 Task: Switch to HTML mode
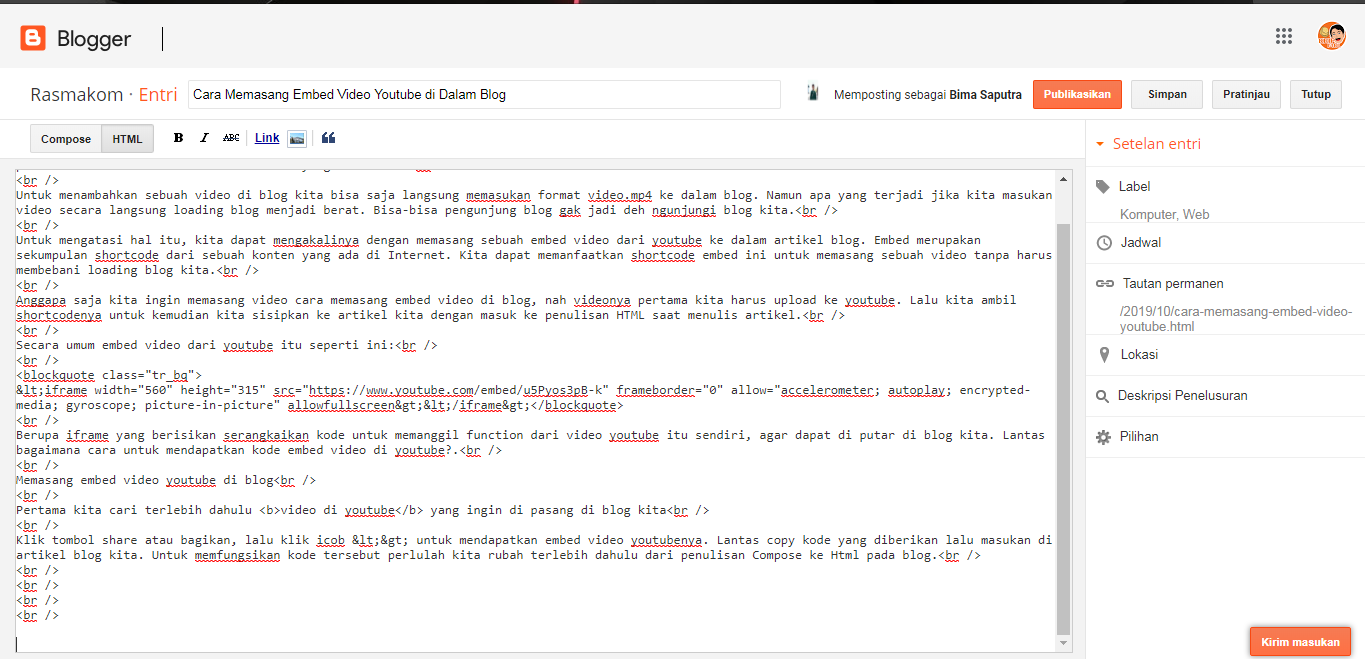coord(127,139)
